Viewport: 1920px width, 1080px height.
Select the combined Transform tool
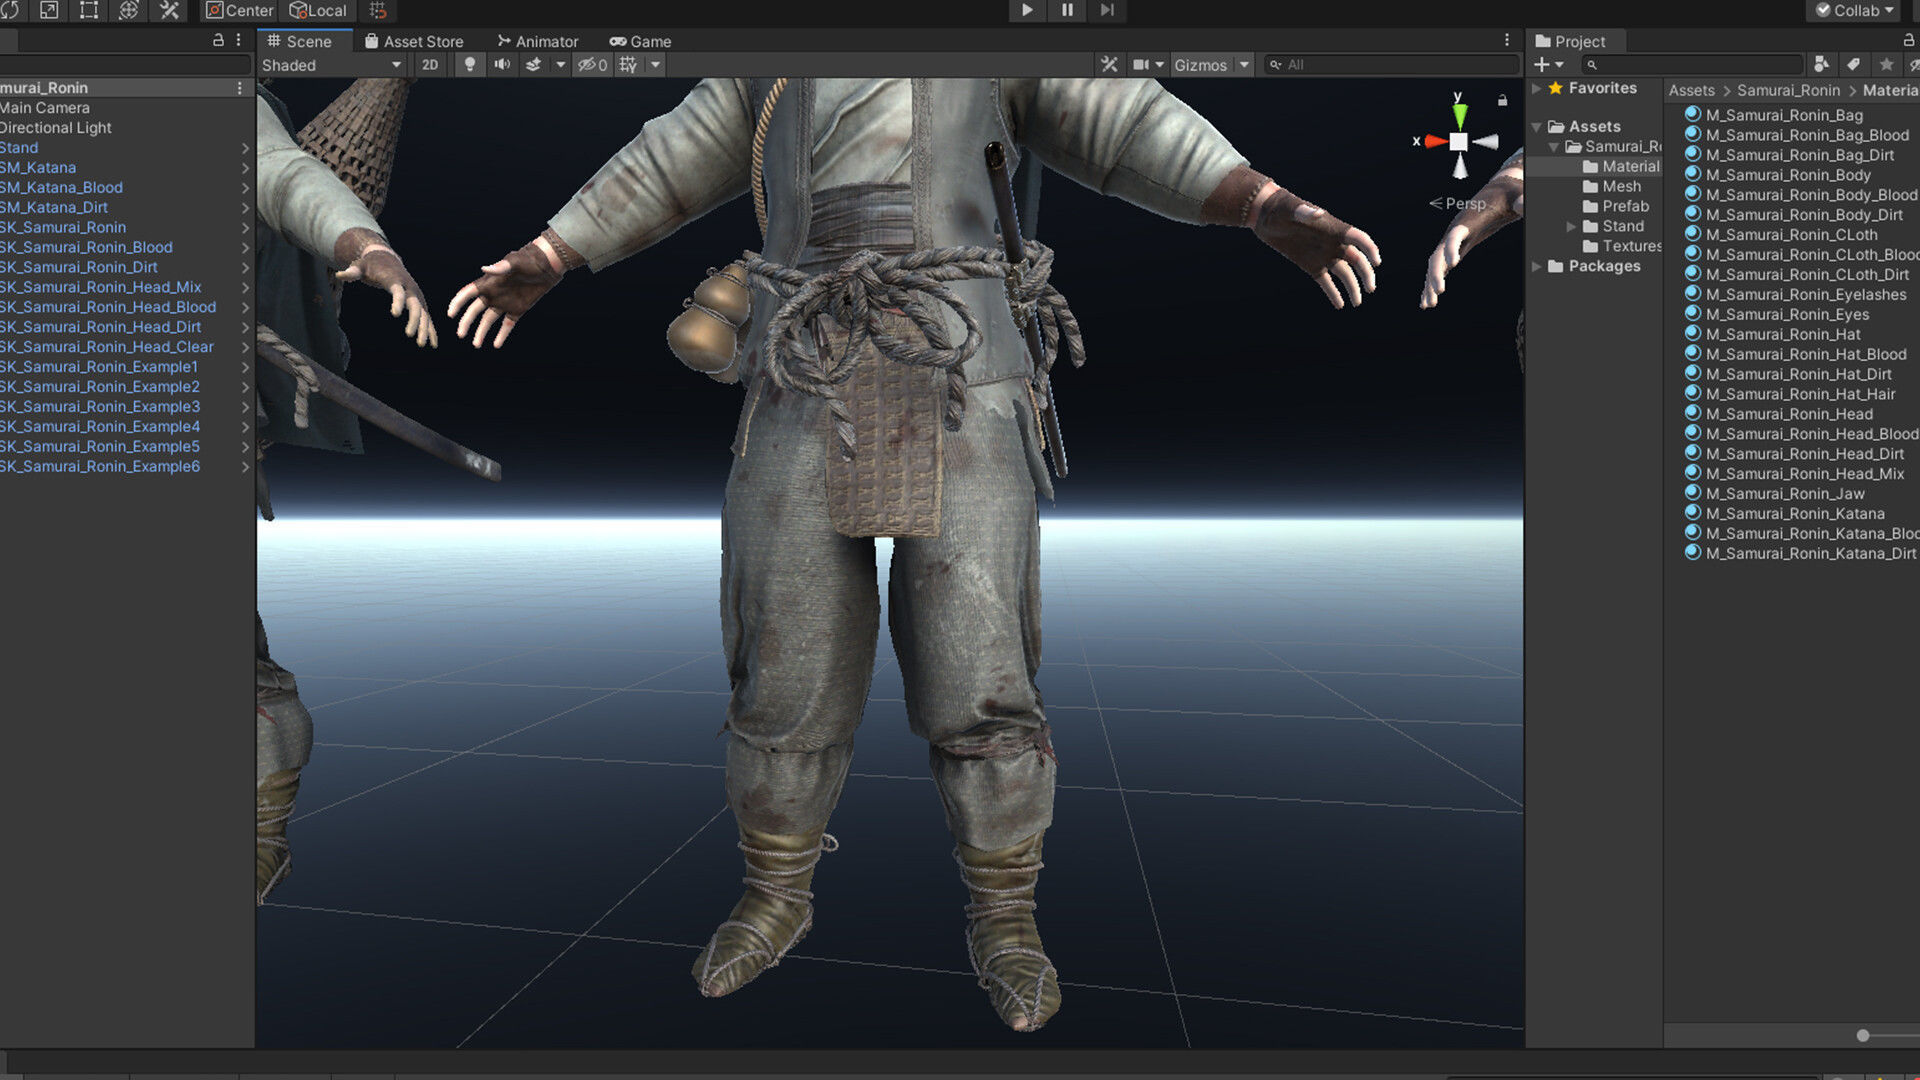[x=129, y=10]
